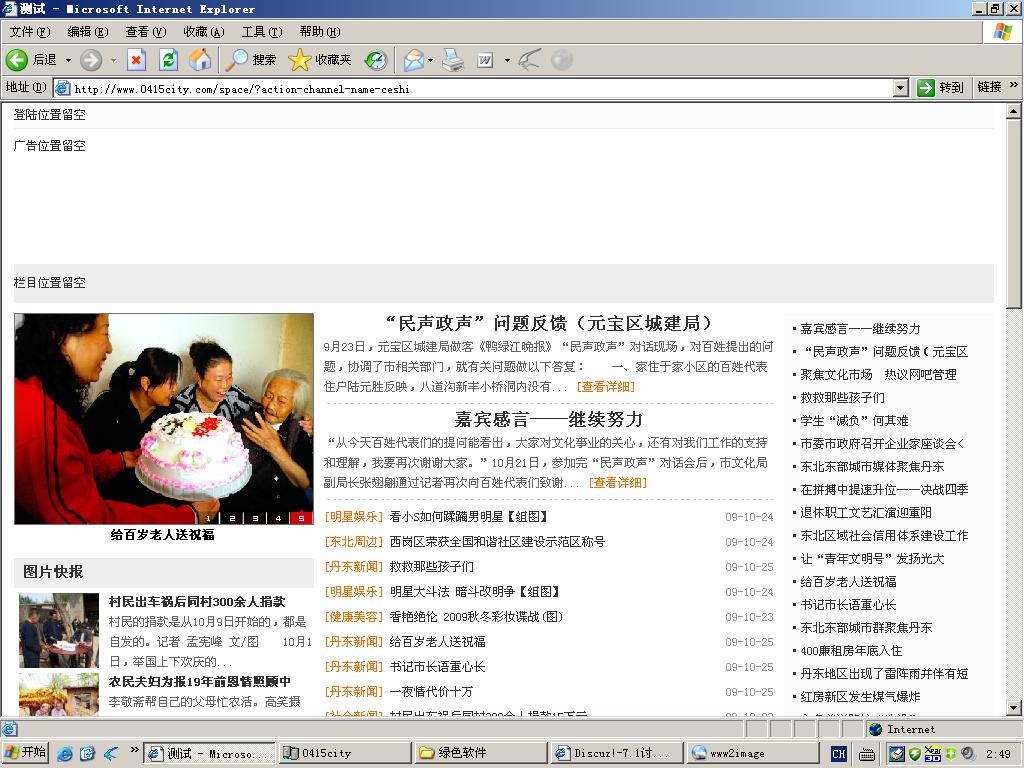Go to the home page via house icon
Screen dimensions: 1024x768
[x=200, y=60]
